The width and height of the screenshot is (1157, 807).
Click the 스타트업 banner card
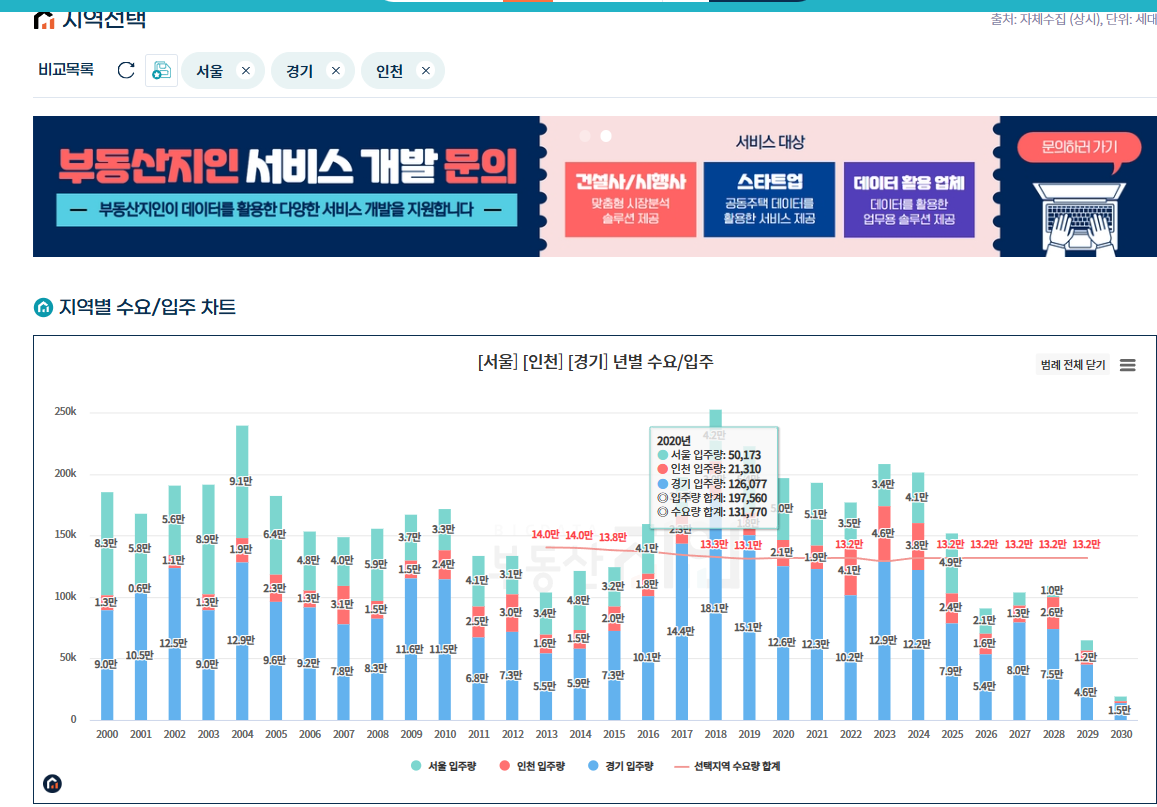769,199
